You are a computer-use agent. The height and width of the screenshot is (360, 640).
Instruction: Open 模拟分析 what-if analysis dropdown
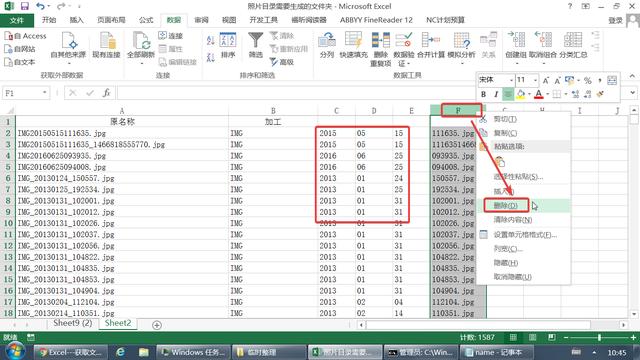coord(461,64)
